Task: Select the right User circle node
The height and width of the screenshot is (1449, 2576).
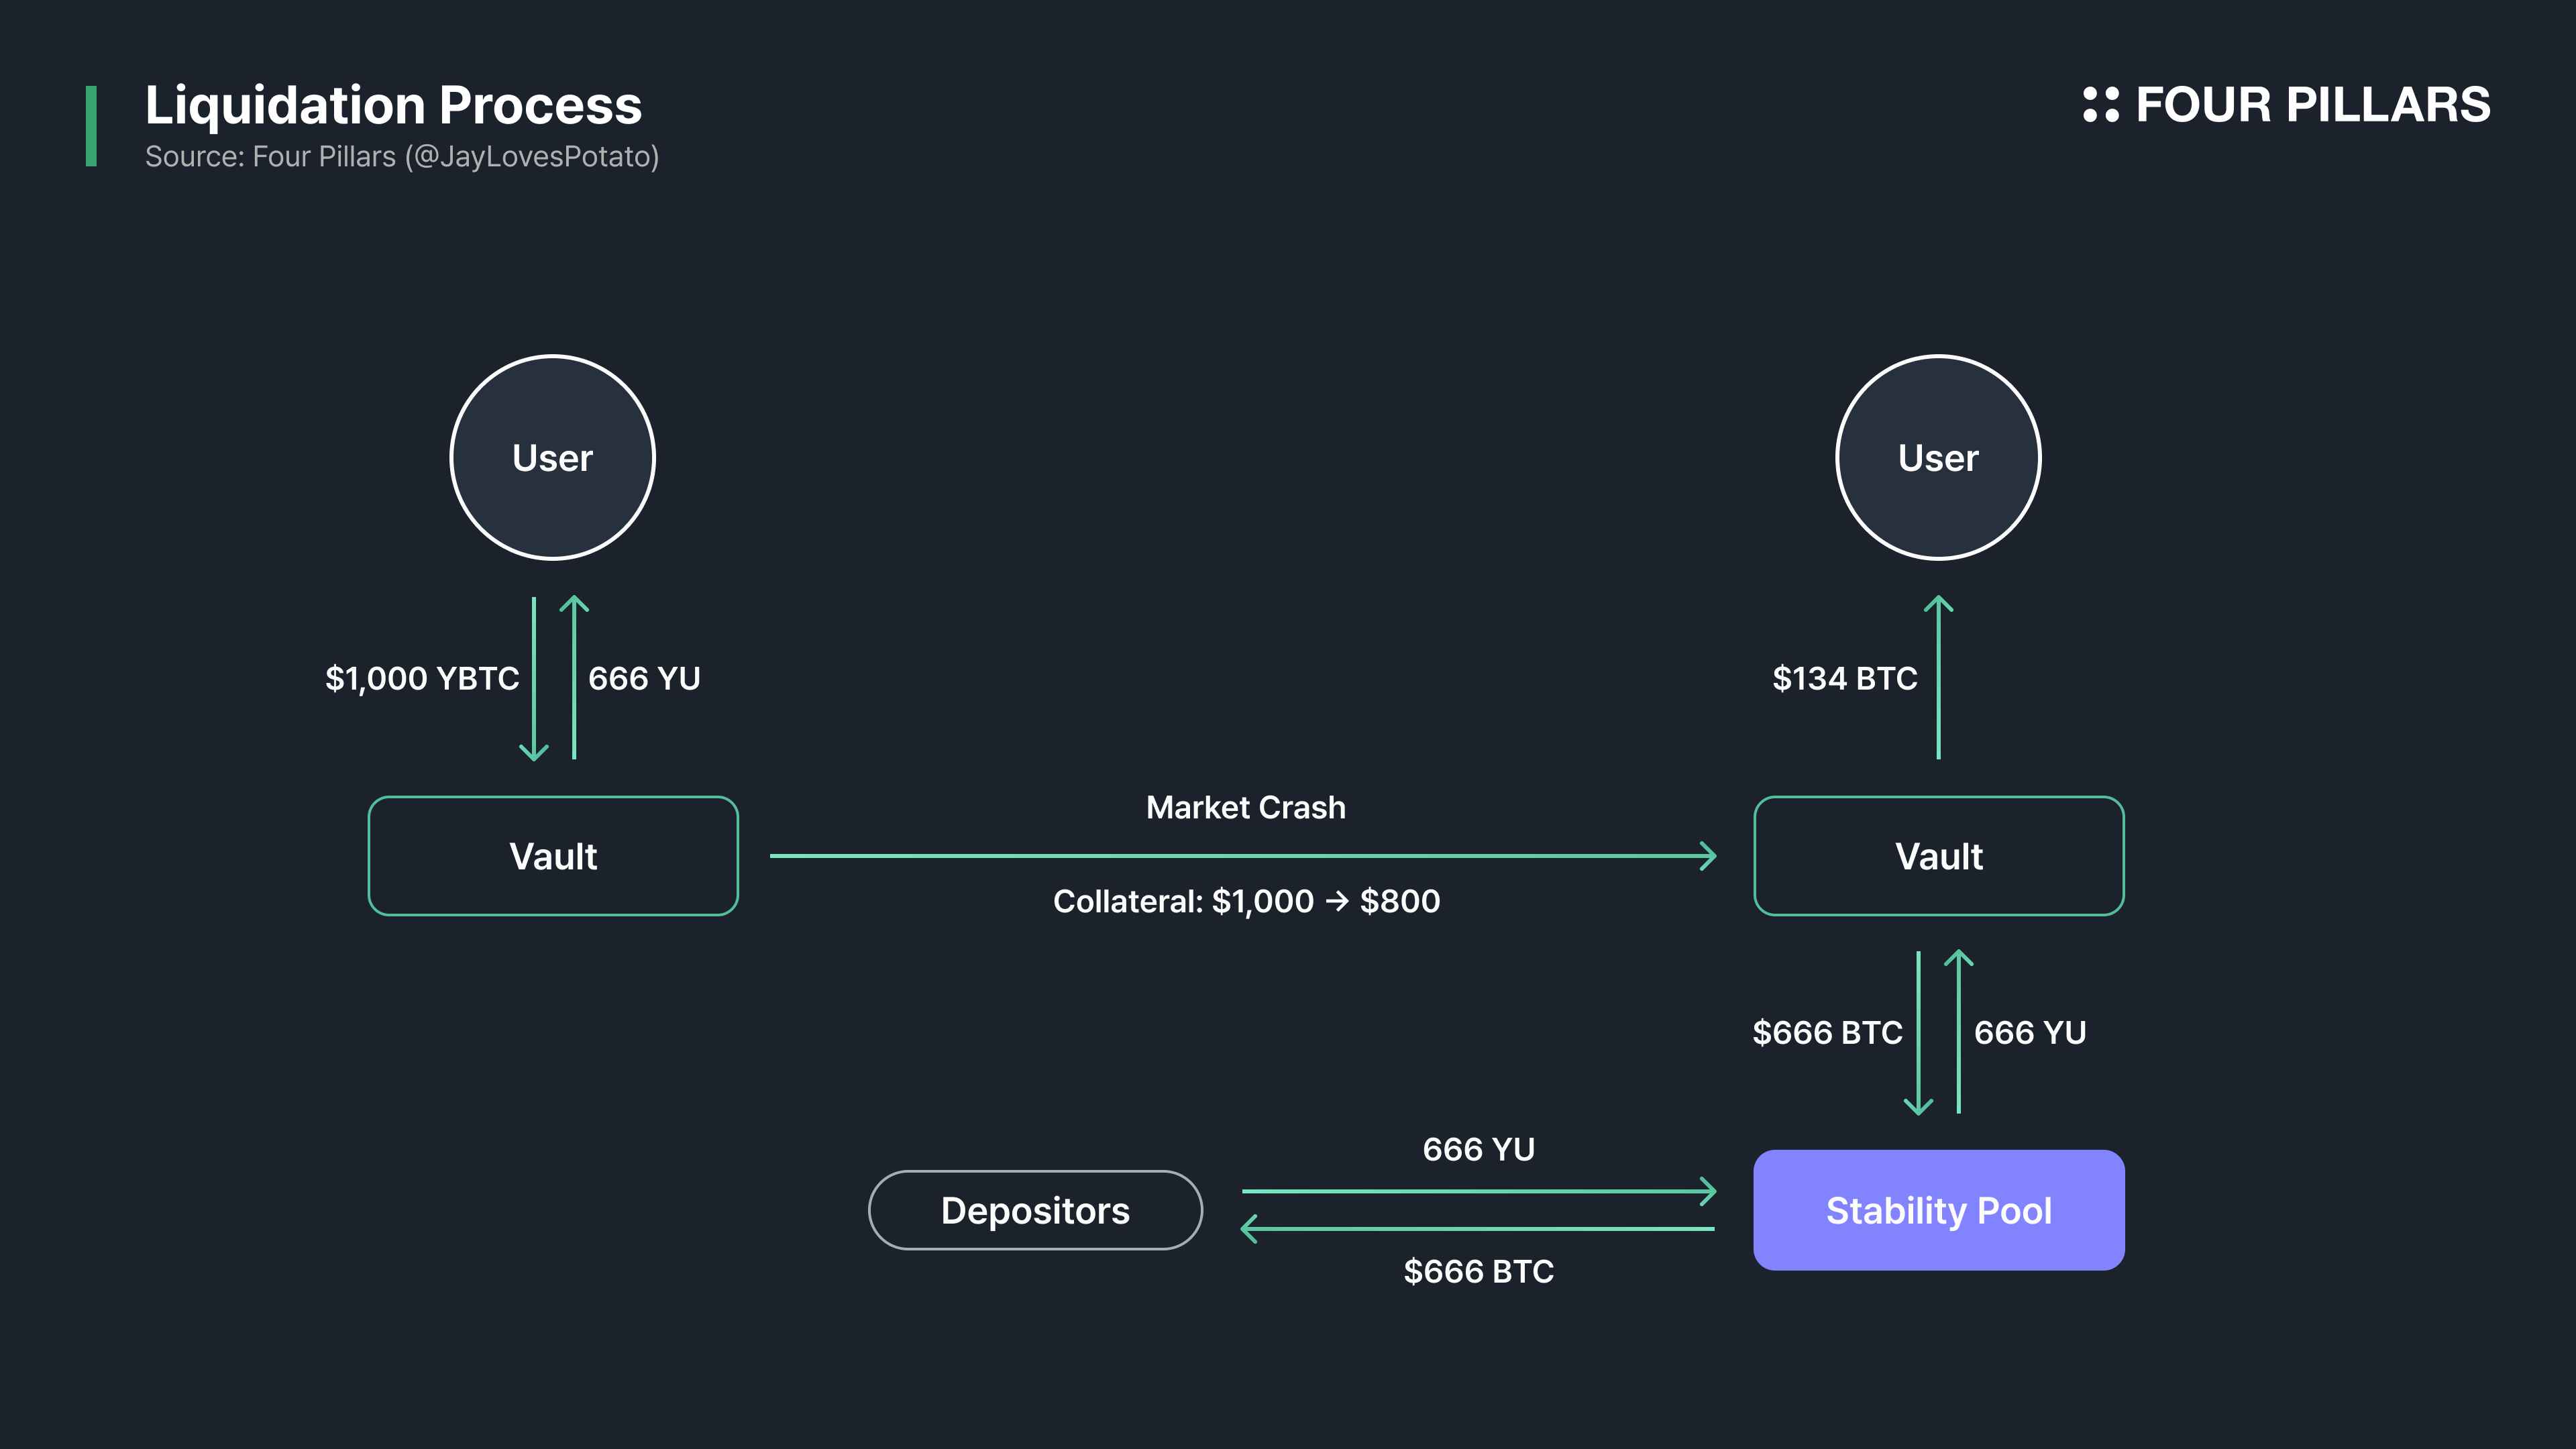Action: (x=1938, y=457)
